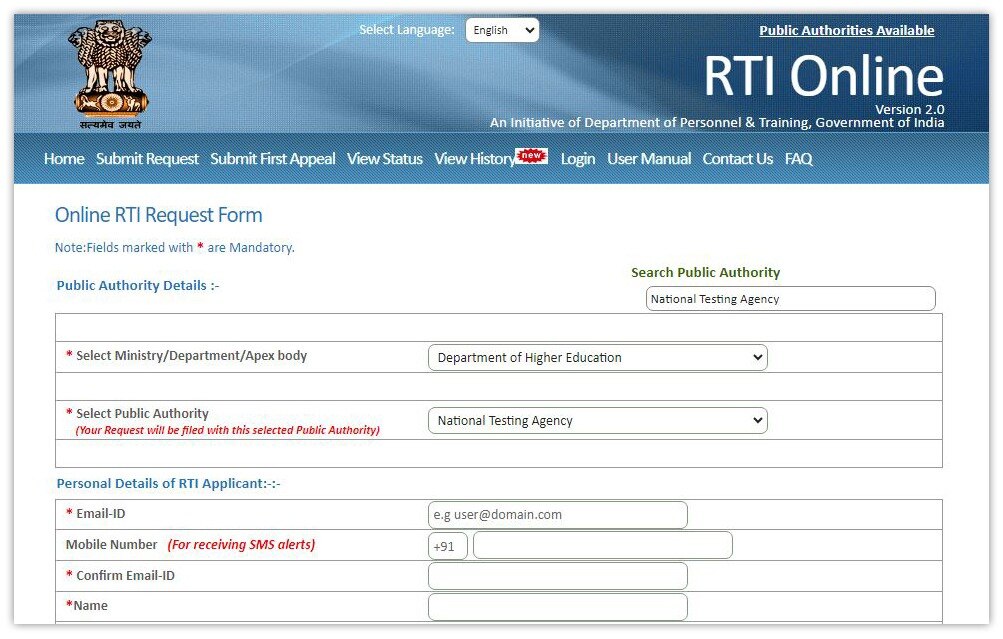
Task: Open the Submit Request page
Action: 147,159
